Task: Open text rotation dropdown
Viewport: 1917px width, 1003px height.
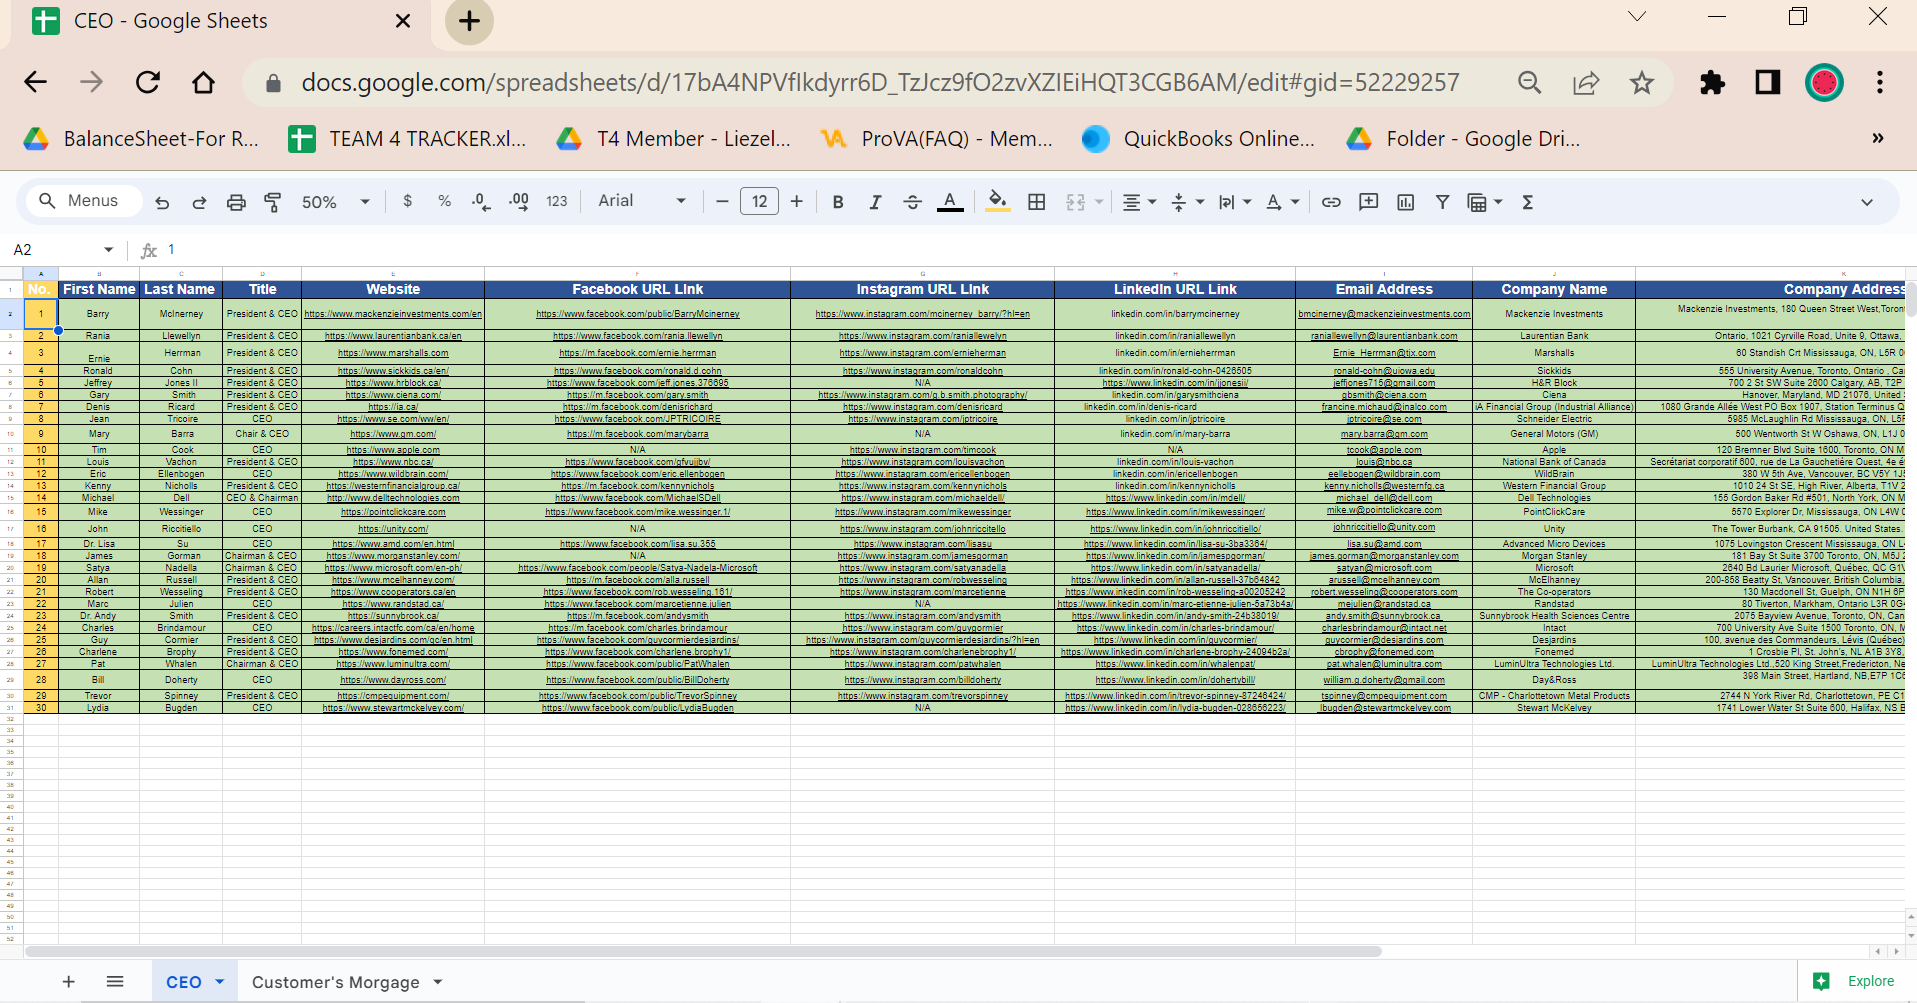Action: pos(1282,202)
